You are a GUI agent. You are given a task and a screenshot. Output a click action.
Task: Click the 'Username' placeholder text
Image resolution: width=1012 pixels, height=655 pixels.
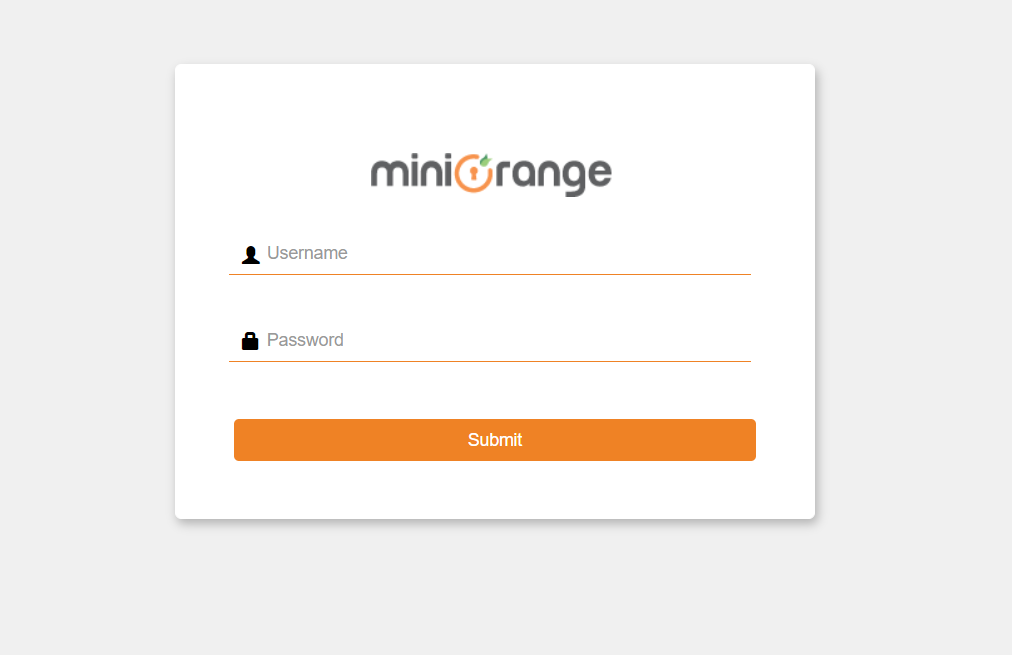coord(307,253)
